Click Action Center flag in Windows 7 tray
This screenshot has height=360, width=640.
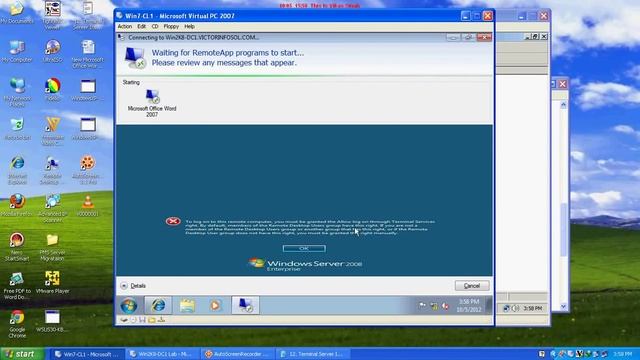[422, 306]
